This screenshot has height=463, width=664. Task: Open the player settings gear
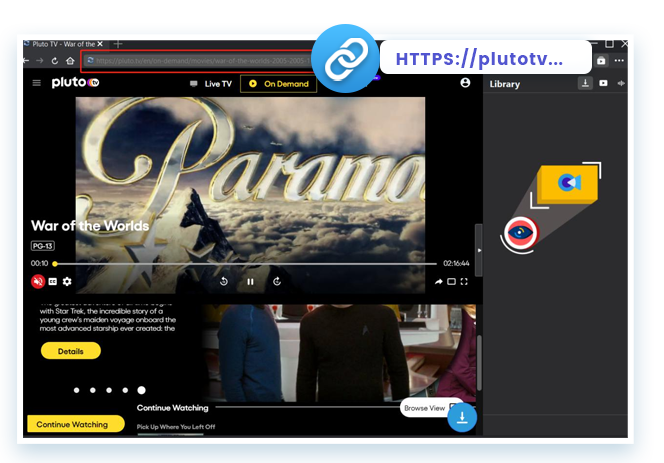coord(67,281)
